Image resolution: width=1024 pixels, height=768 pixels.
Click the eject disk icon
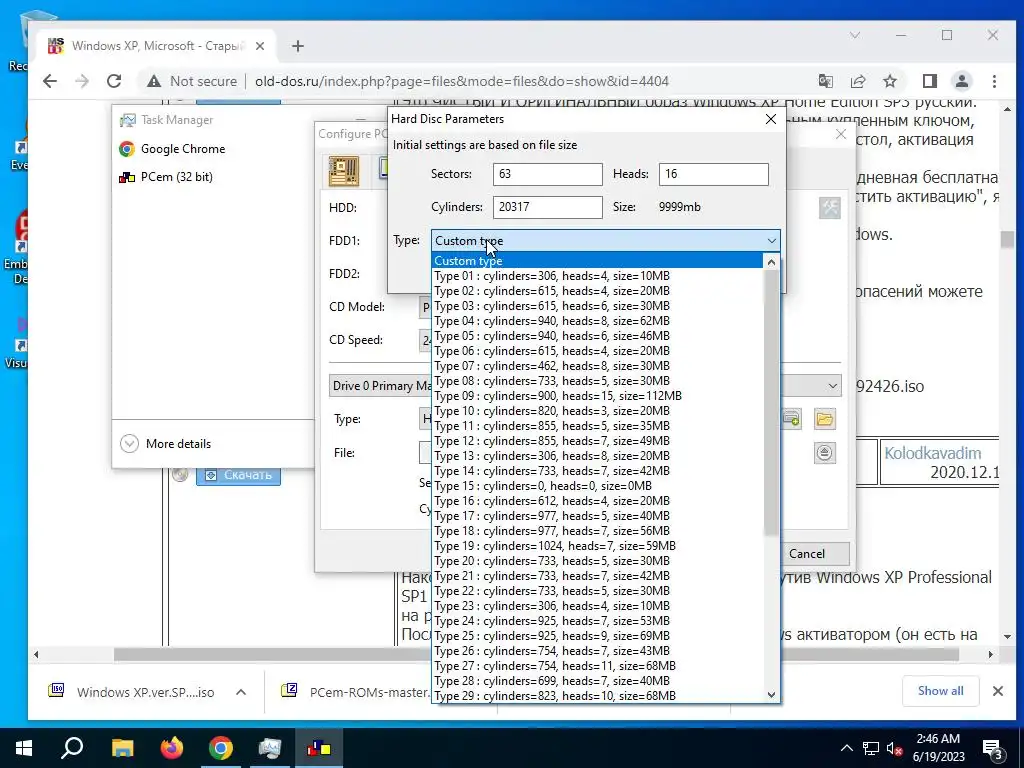[825, 453]
